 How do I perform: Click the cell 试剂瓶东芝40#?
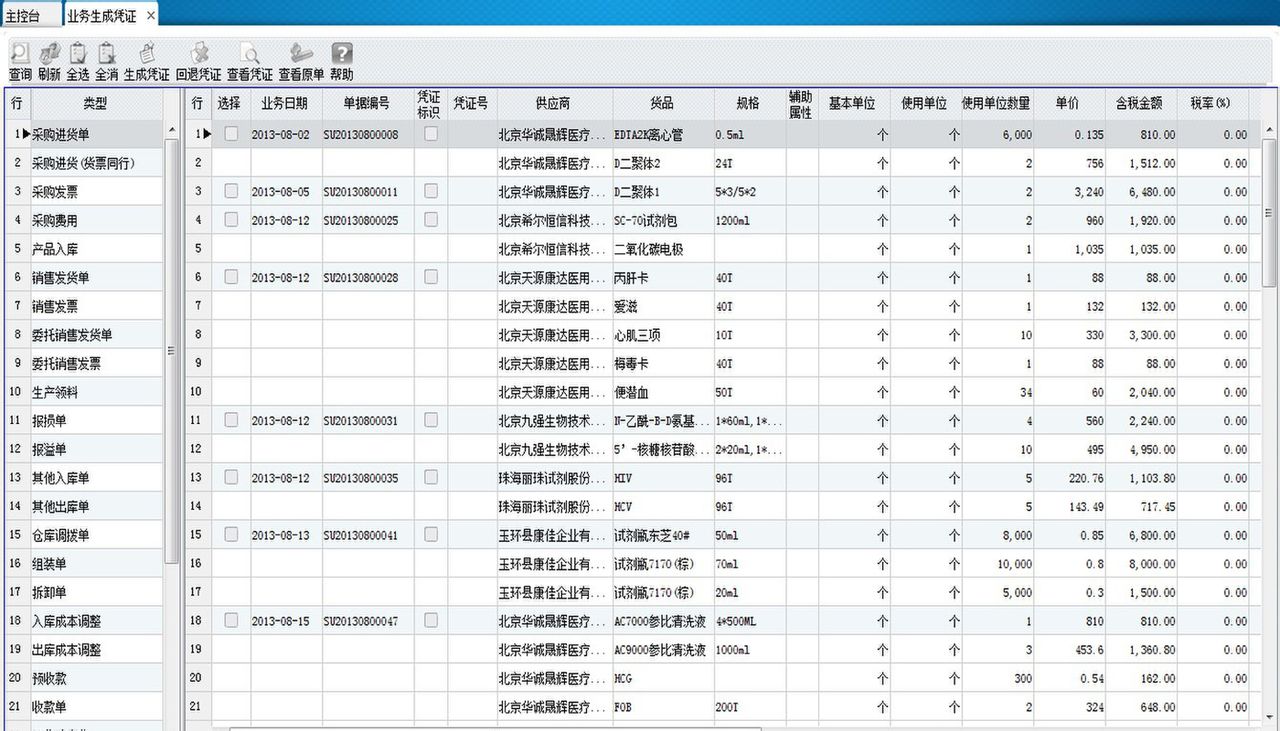point(662,535)
